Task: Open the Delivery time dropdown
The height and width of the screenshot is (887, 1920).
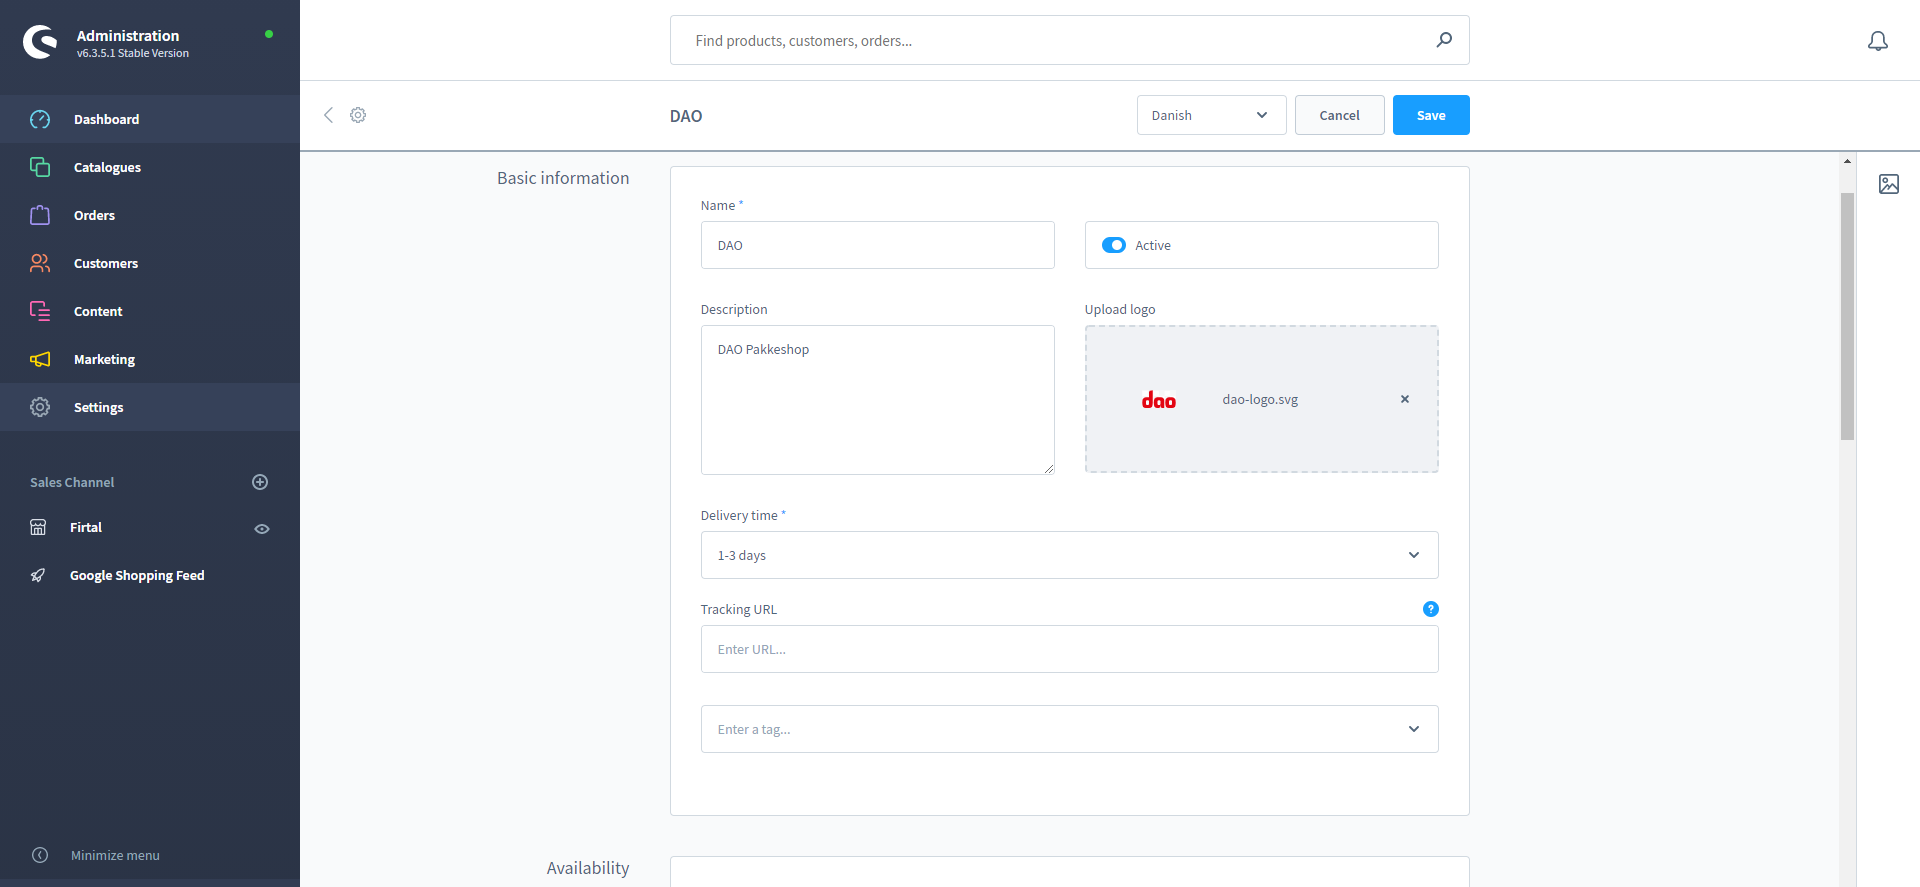Action: pyautogui.click(x=1069, y=555)
